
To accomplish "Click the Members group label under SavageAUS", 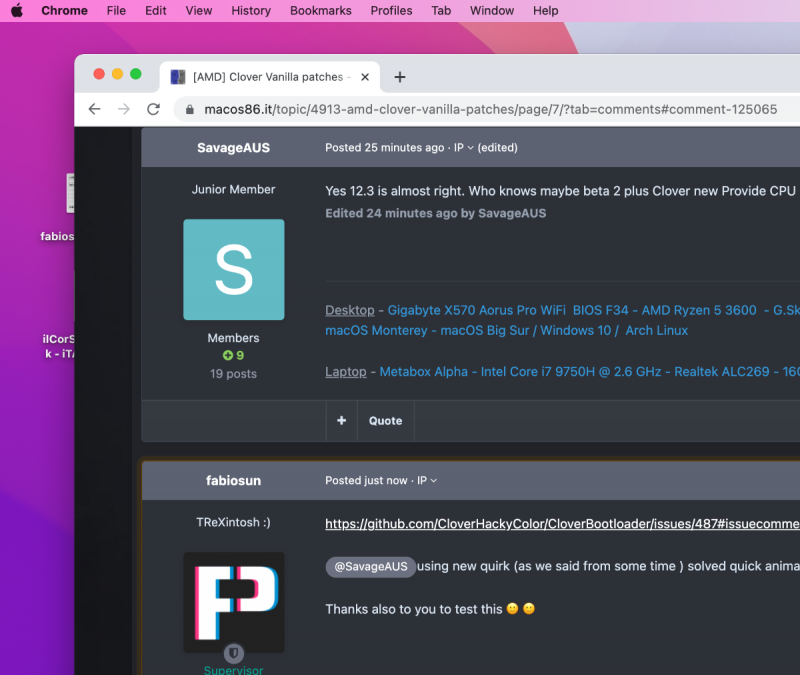I will point(234,338).
